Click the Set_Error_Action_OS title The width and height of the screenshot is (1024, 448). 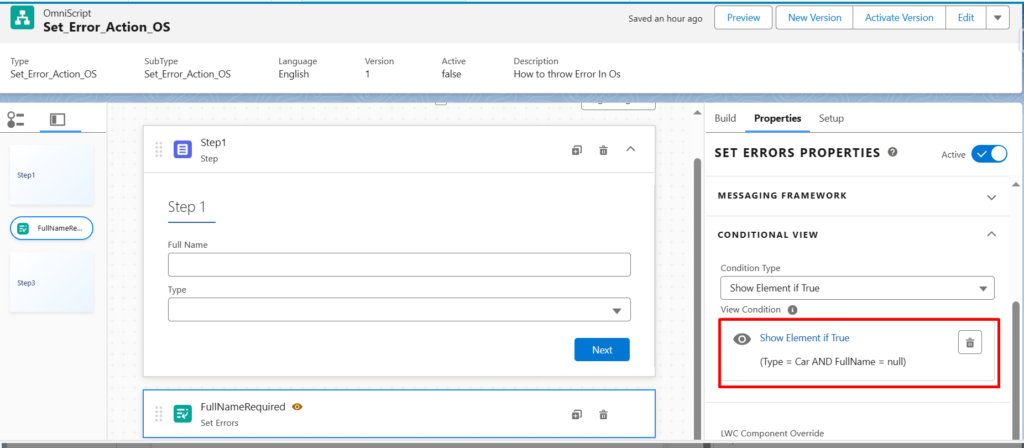click(x=106, y=27)
